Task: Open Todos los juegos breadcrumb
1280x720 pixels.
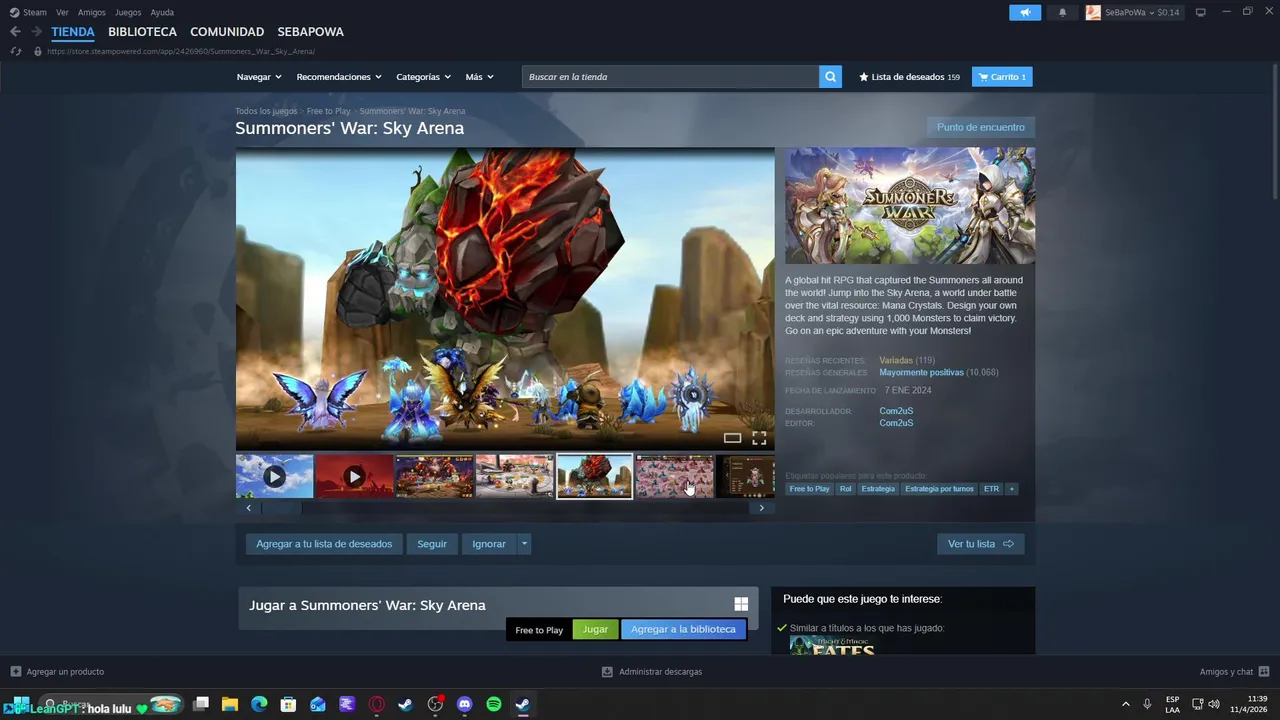Action: click(266, 111)
